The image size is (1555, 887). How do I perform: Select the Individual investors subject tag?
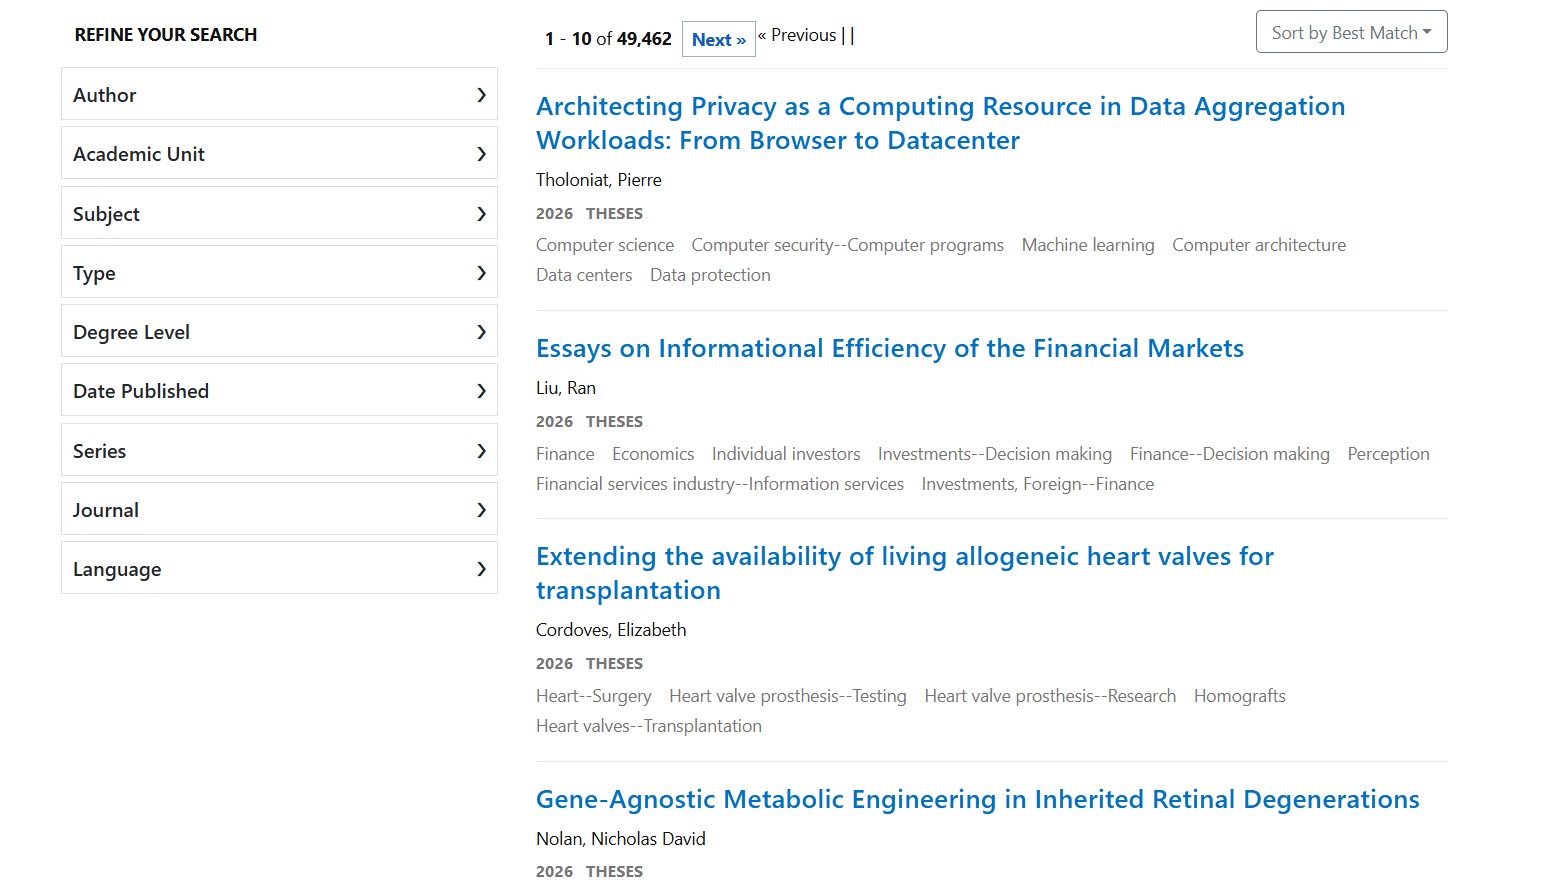(x=785, y=454)
